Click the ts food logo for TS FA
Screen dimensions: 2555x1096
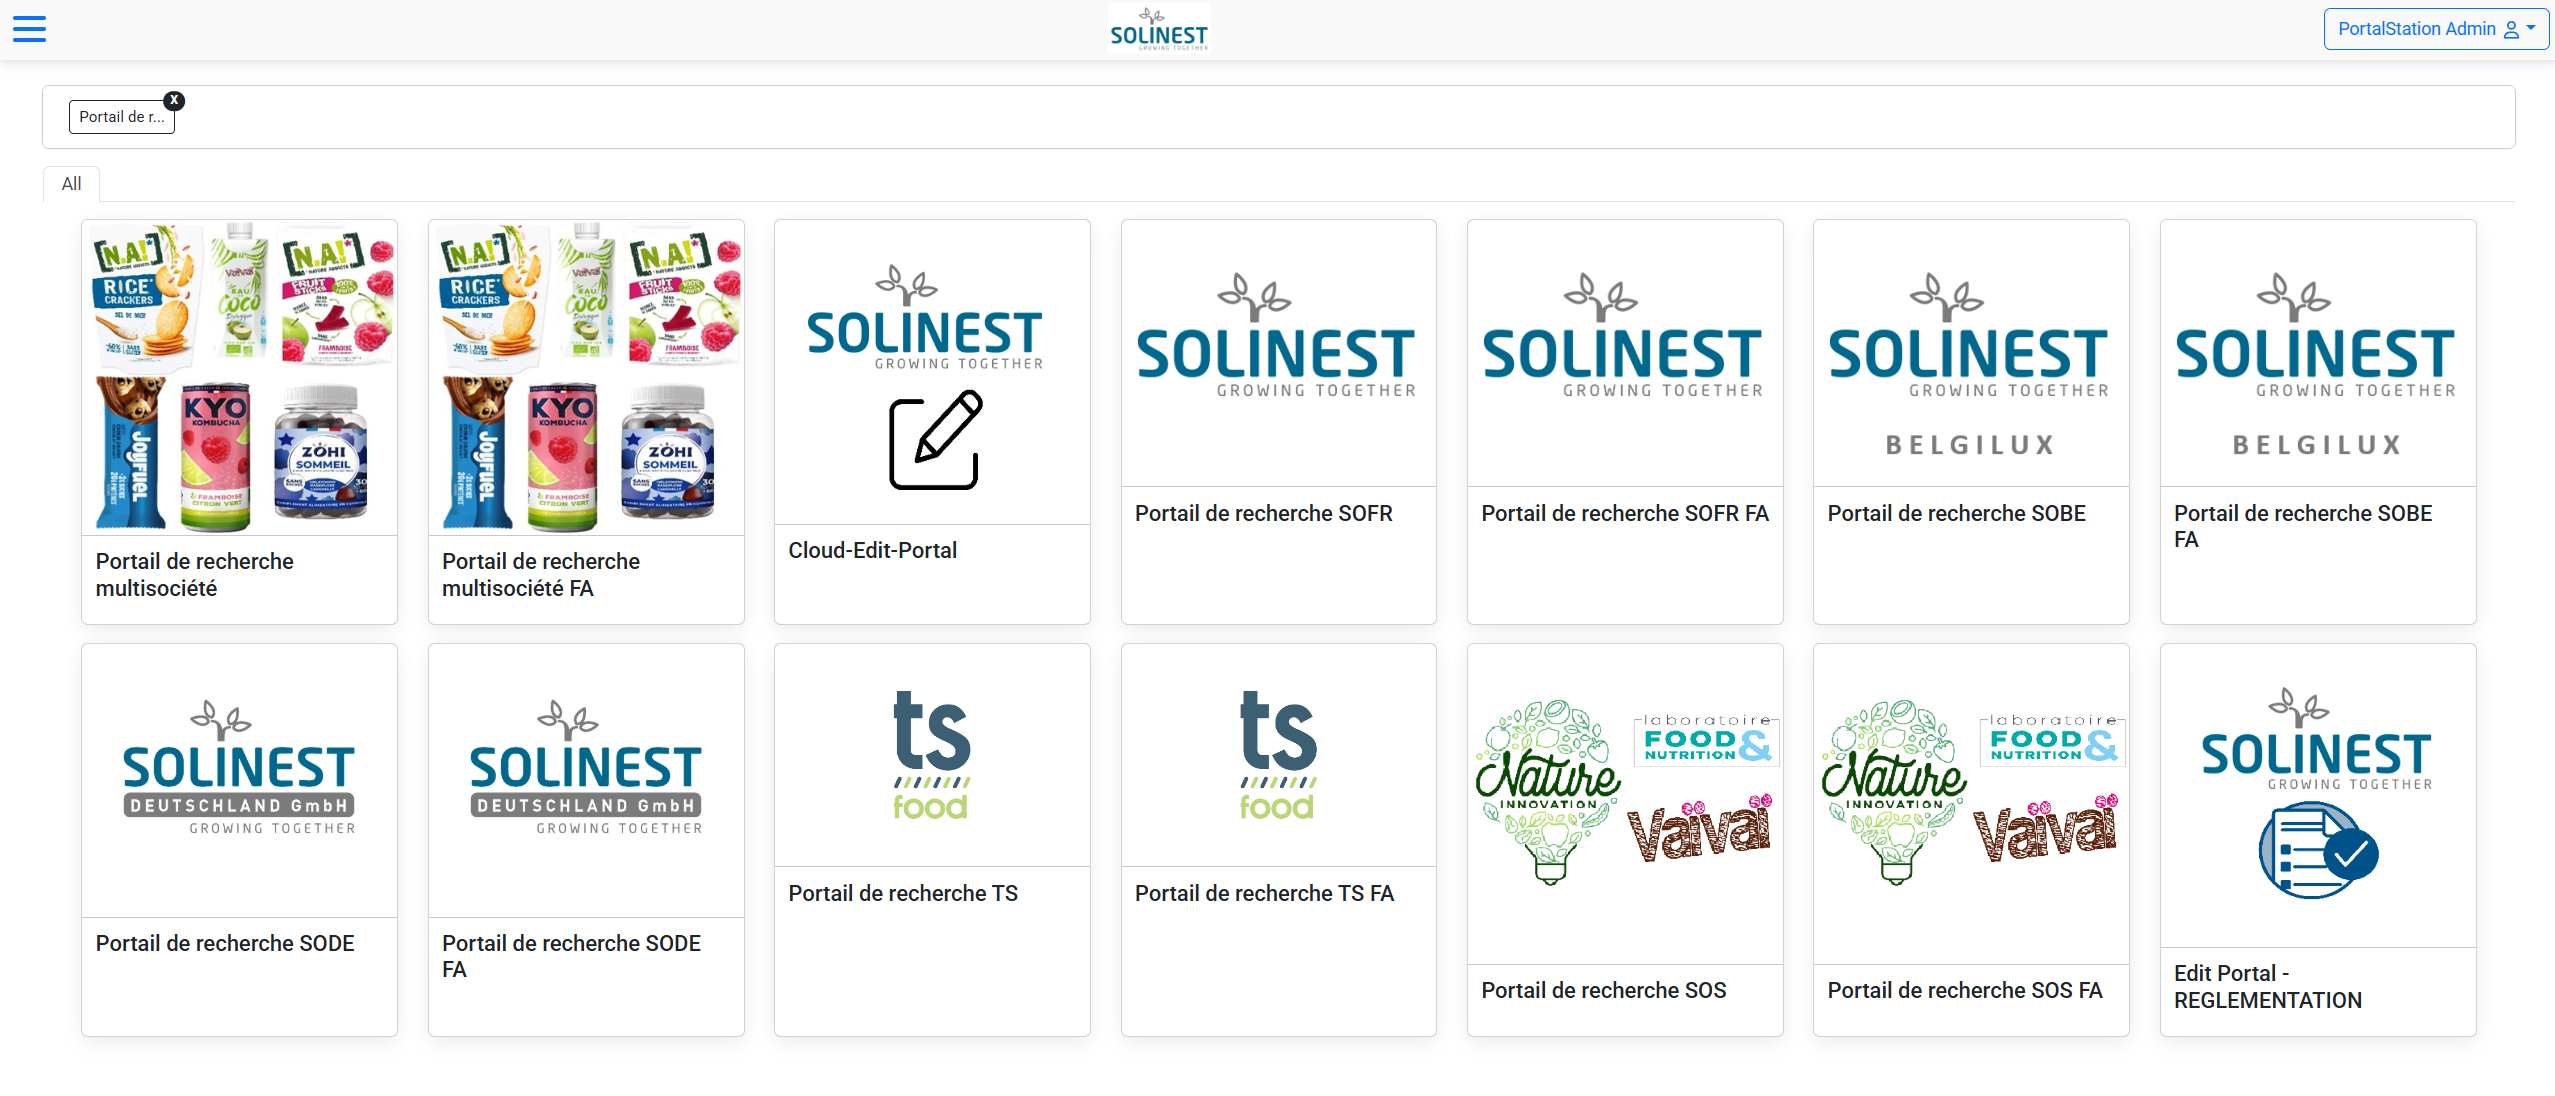1278,755
